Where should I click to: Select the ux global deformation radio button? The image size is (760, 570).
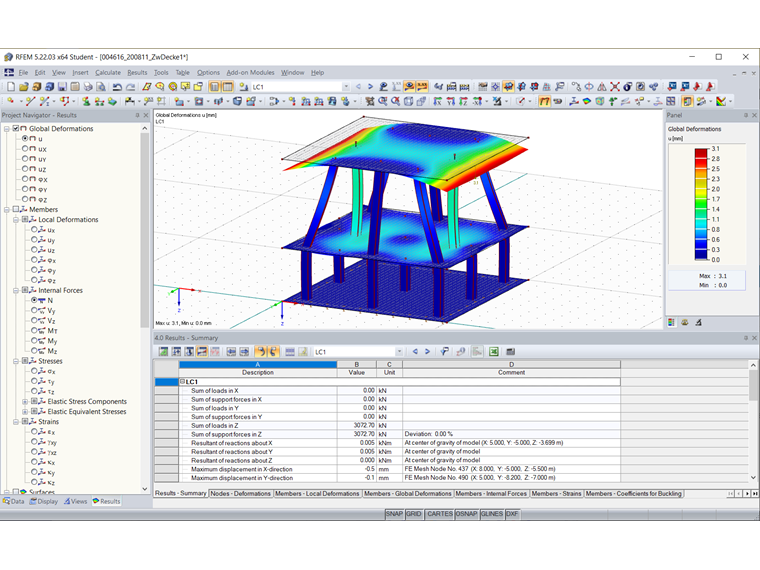click(25, 149)
